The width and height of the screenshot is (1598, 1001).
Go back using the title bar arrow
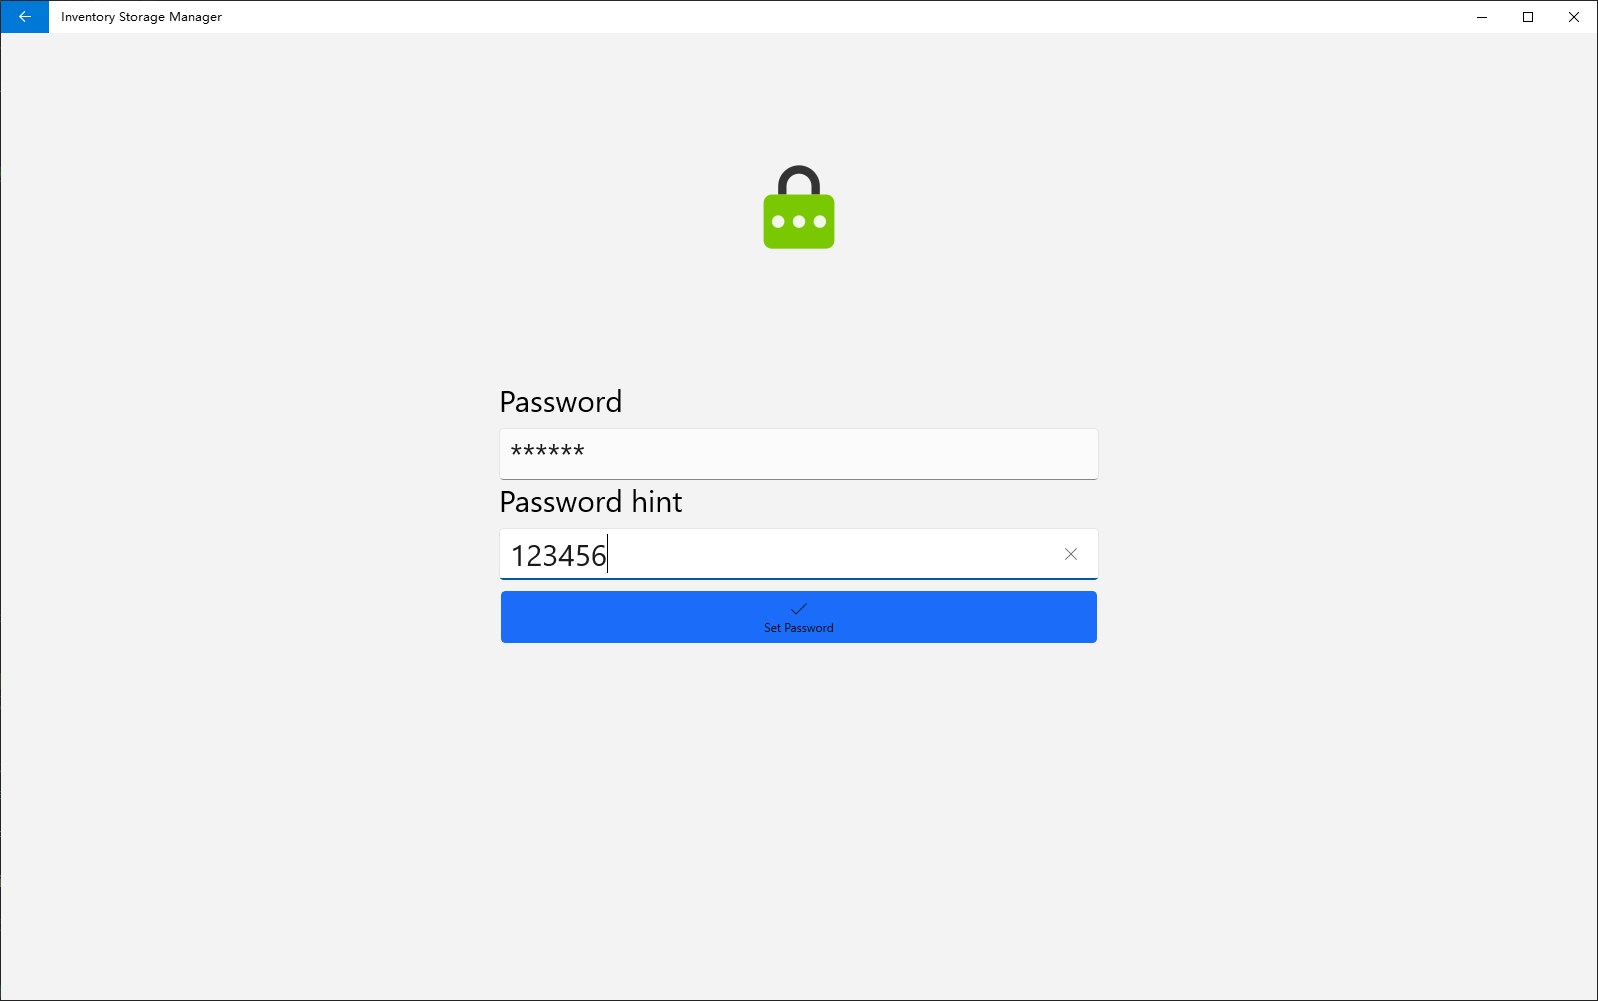click(24, 17)
